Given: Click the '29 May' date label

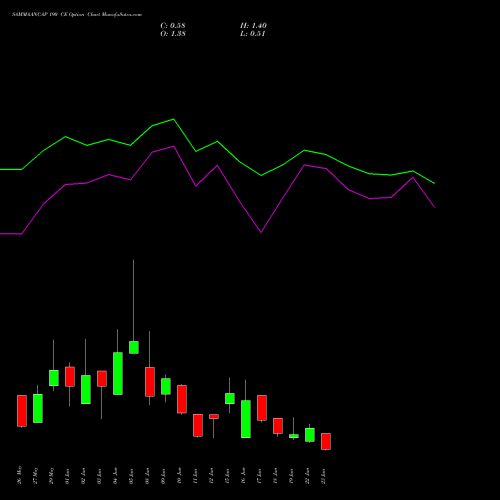Looking at the screenshot, I should [51, 476].
